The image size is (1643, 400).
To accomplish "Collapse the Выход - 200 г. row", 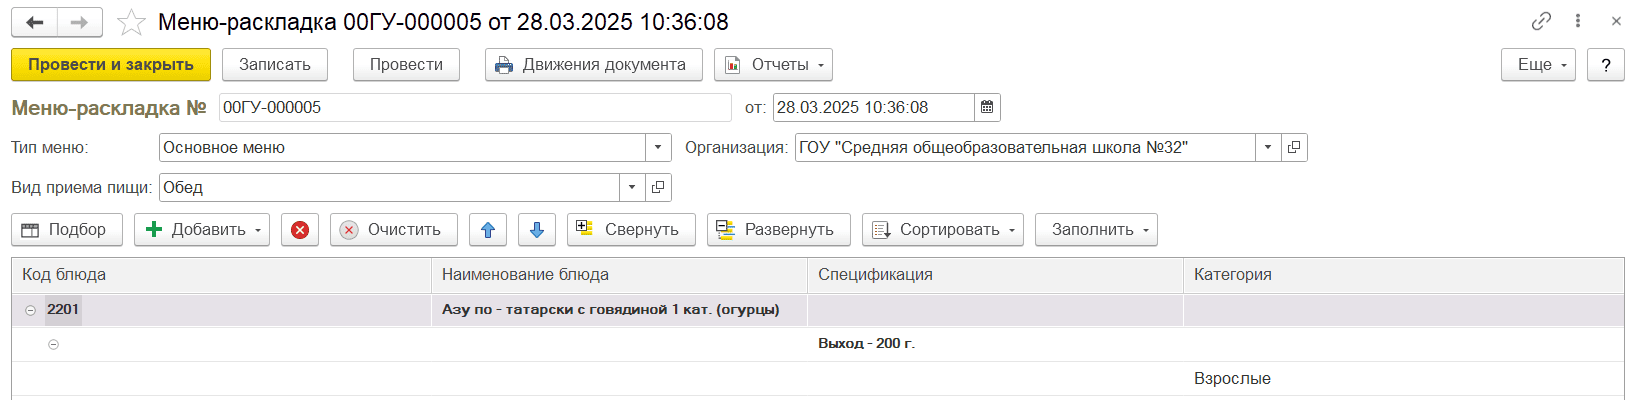I will [x=54, y=344].
